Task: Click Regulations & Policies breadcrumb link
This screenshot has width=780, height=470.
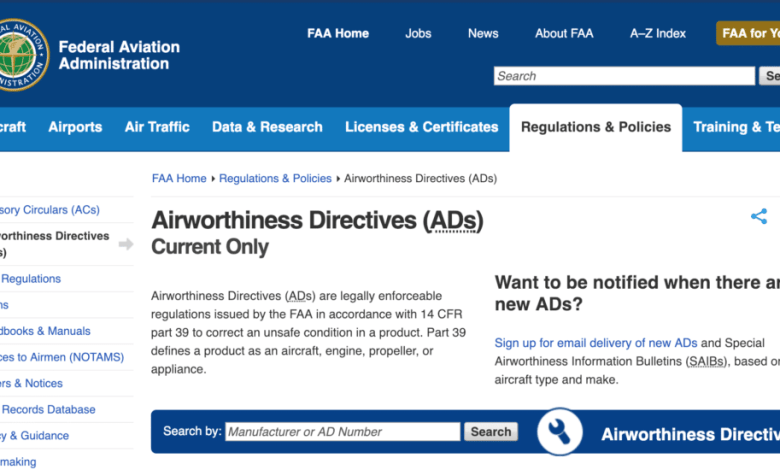Action: (x=275, y=179)
